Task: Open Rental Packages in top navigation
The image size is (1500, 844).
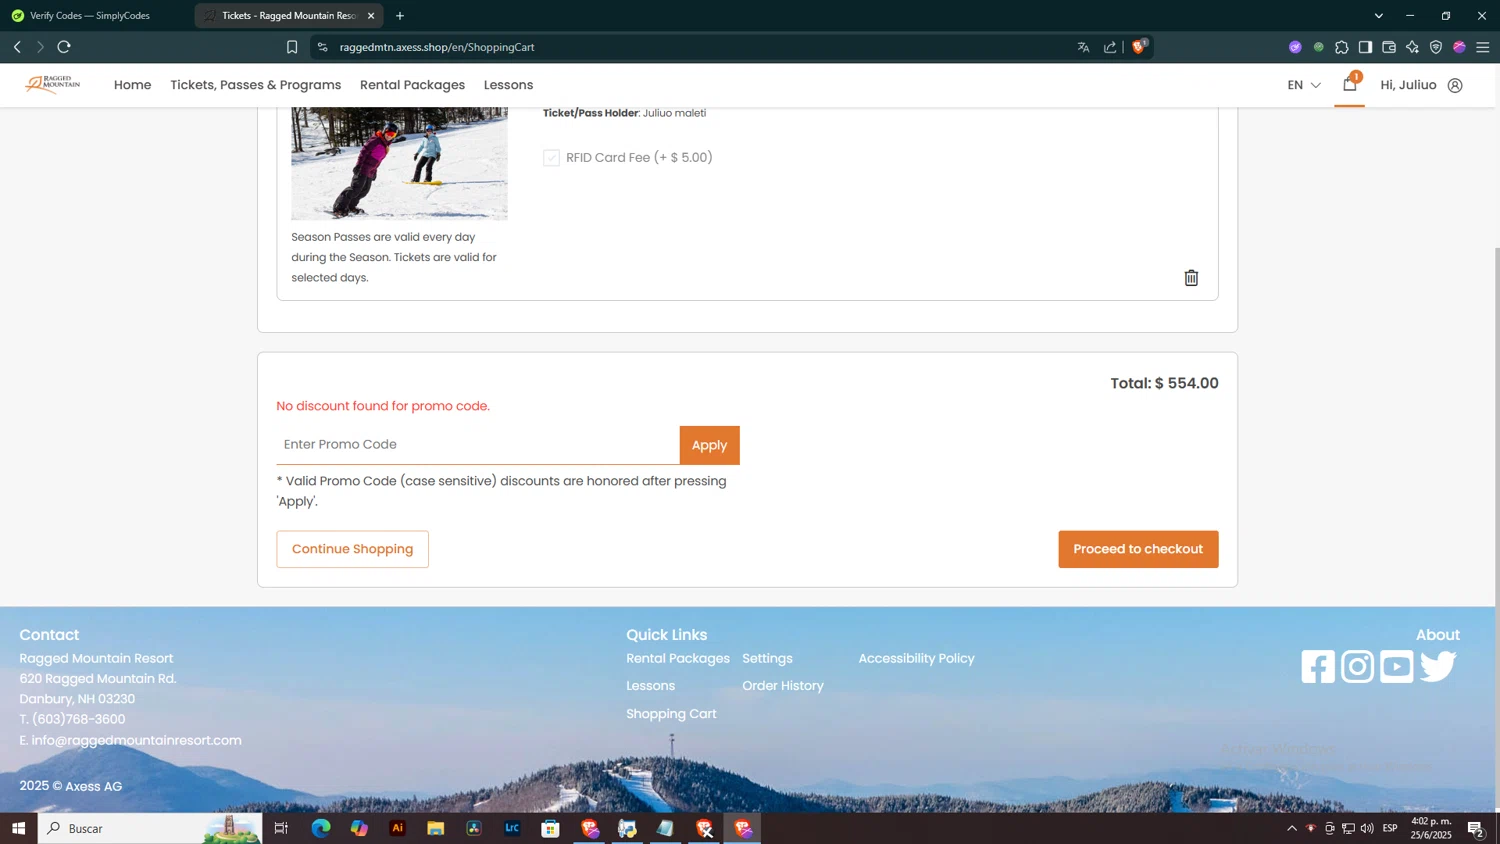Action: pyautogui.click(x=412, y=85)
